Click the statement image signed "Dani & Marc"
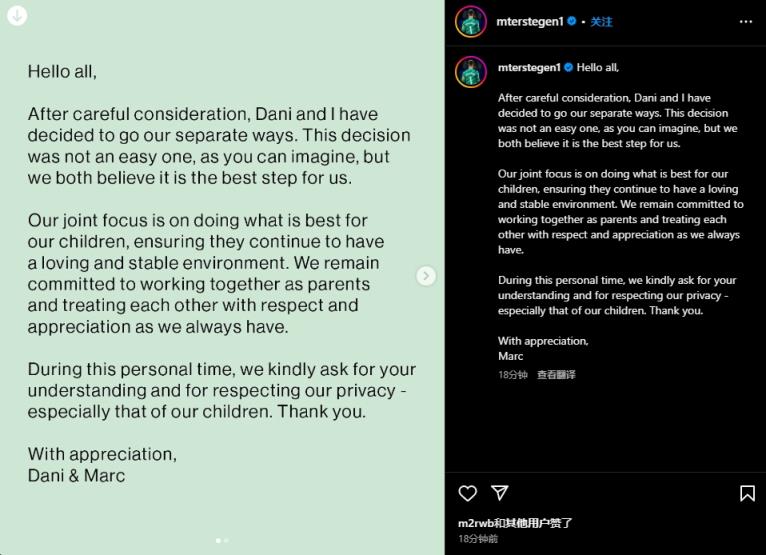The image size is (766, 555). (x=220, y=270)
